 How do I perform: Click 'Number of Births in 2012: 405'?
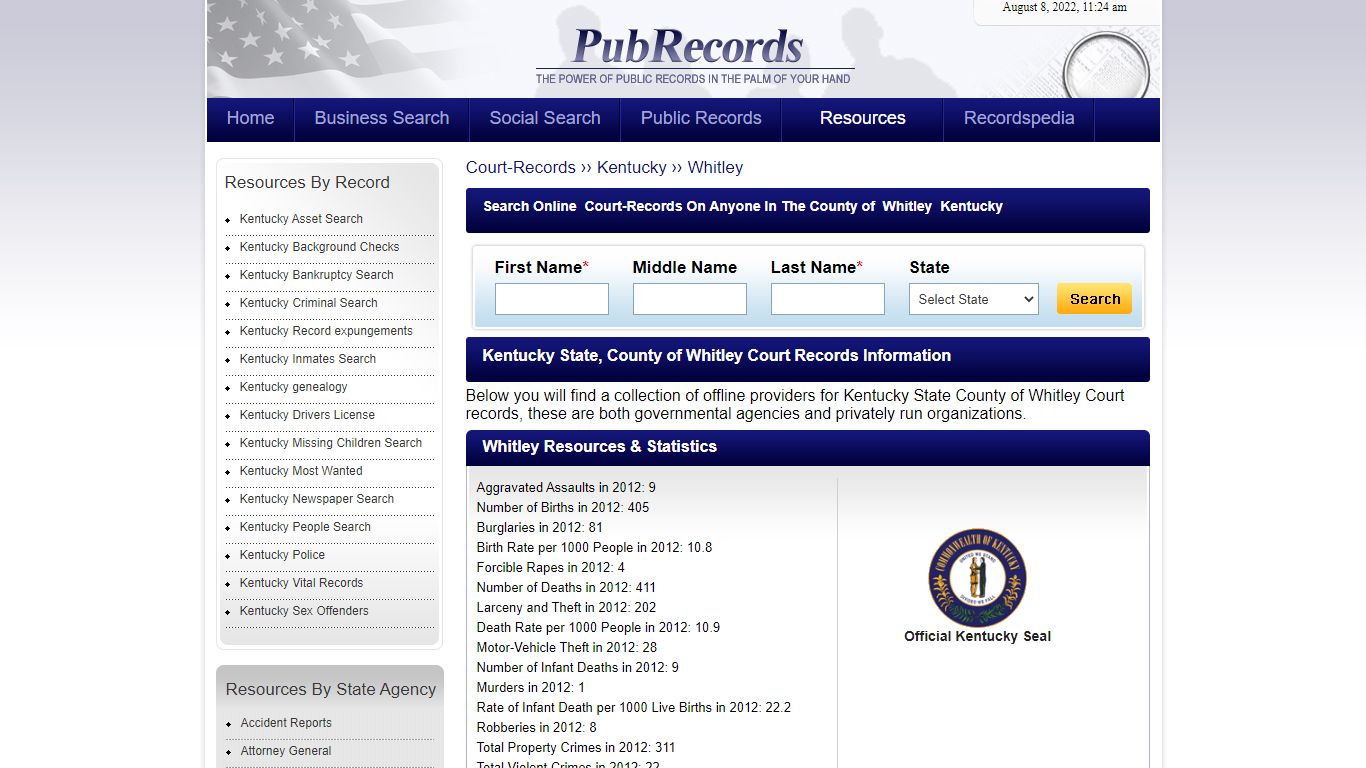pyautogui.click(x=563, y=508)
